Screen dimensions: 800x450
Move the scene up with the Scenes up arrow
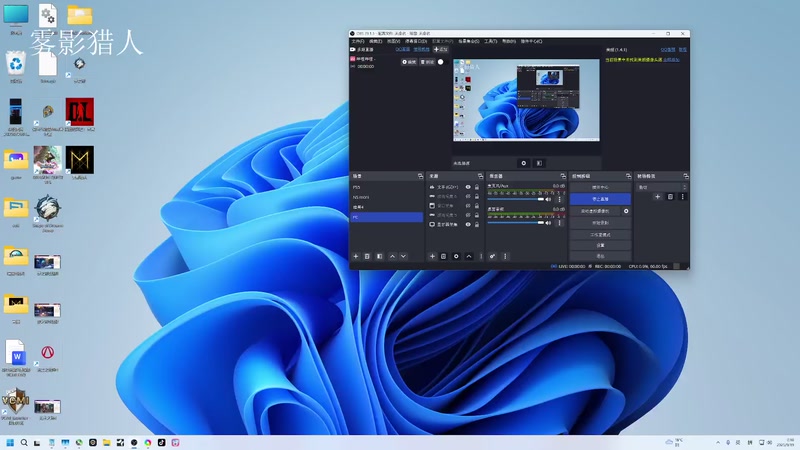(392, 256)
